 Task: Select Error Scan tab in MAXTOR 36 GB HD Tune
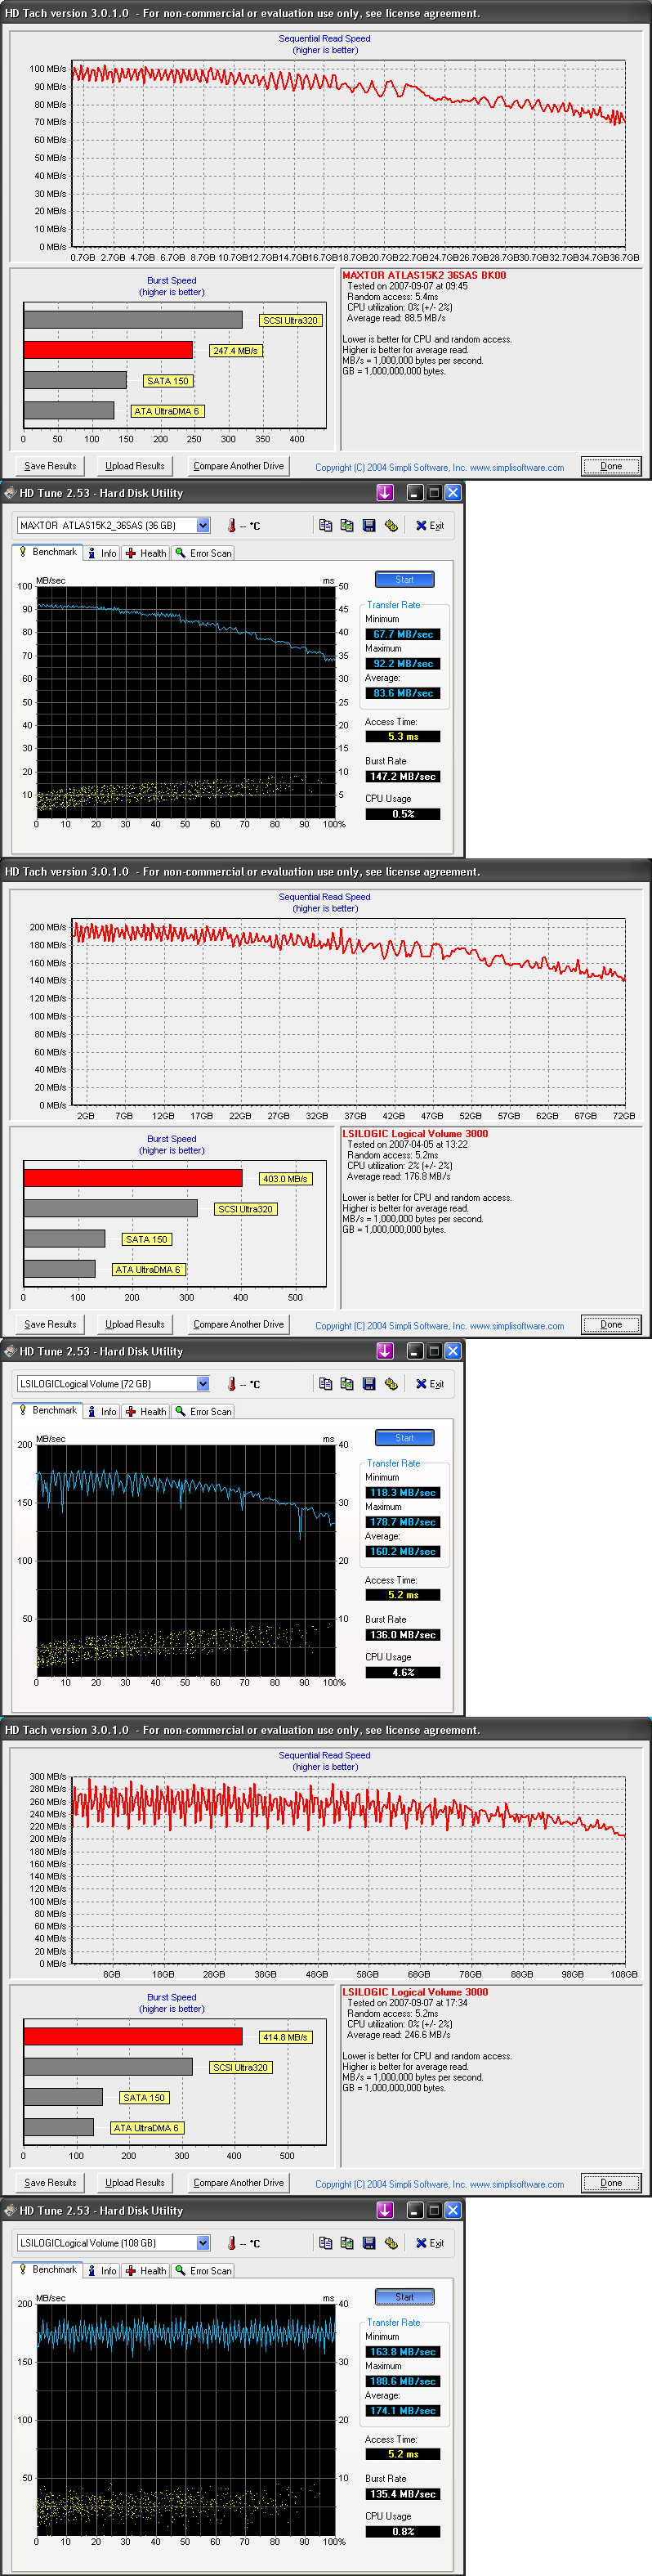click(x=203, y=553)
